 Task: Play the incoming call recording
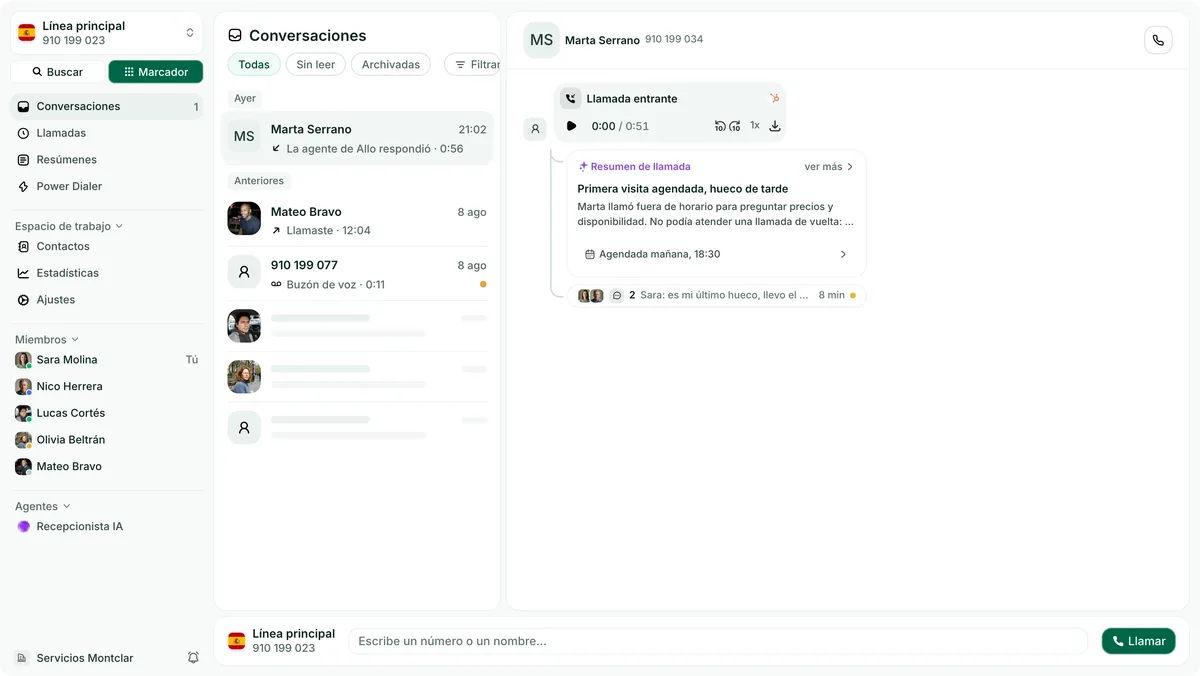(571, 126)
